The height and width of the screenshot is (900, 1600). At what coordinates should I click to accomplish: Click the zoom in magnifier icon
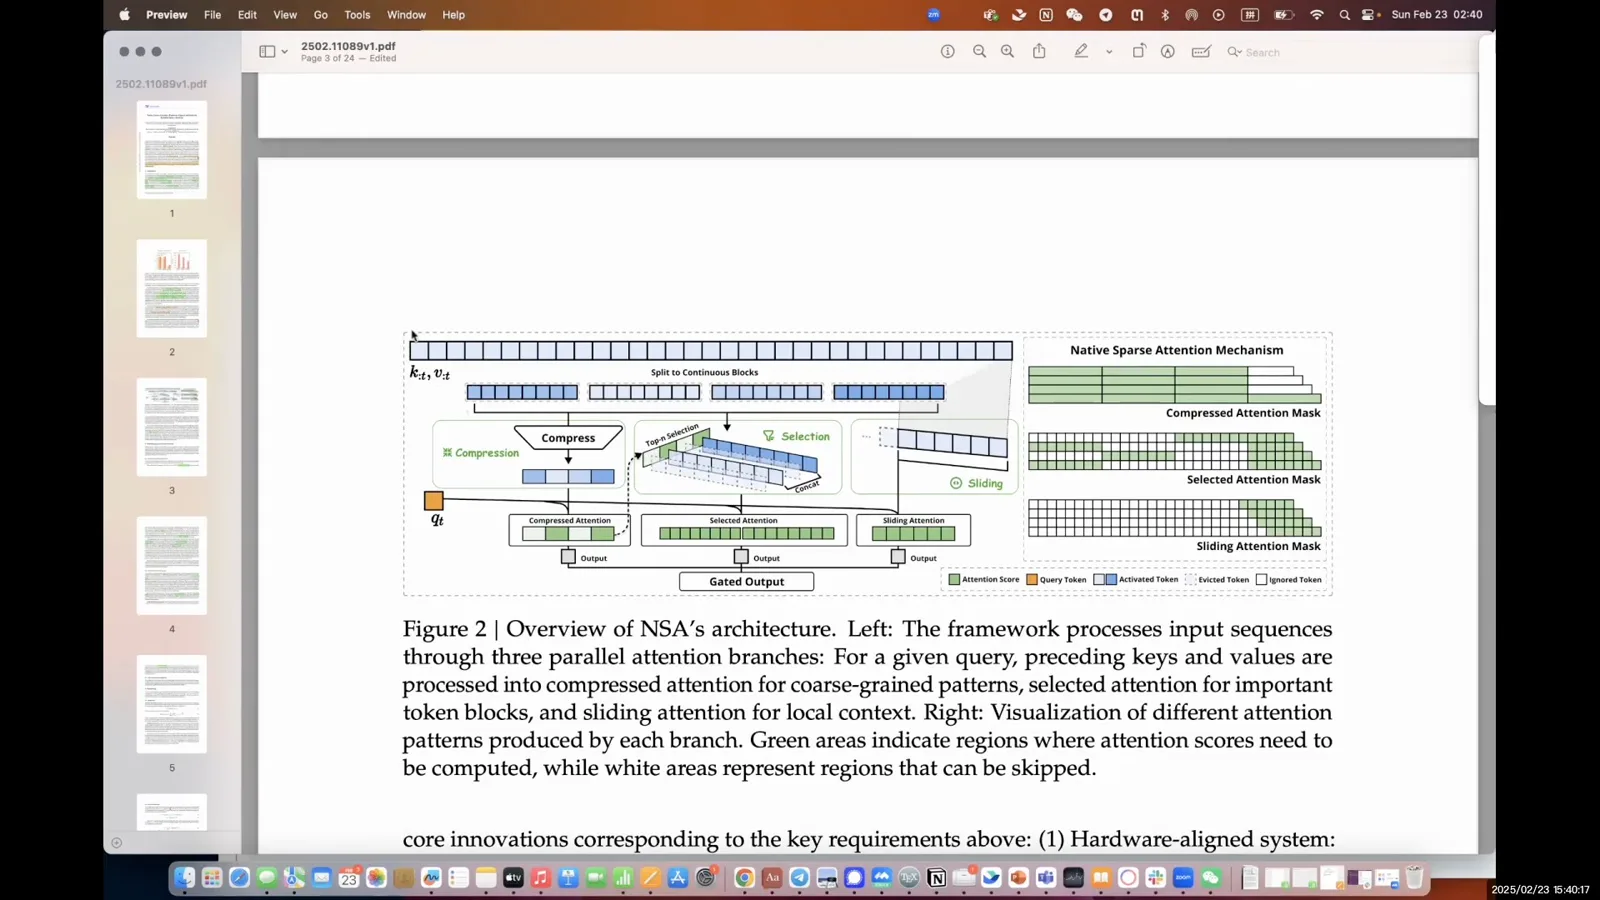pos(1007,52)
